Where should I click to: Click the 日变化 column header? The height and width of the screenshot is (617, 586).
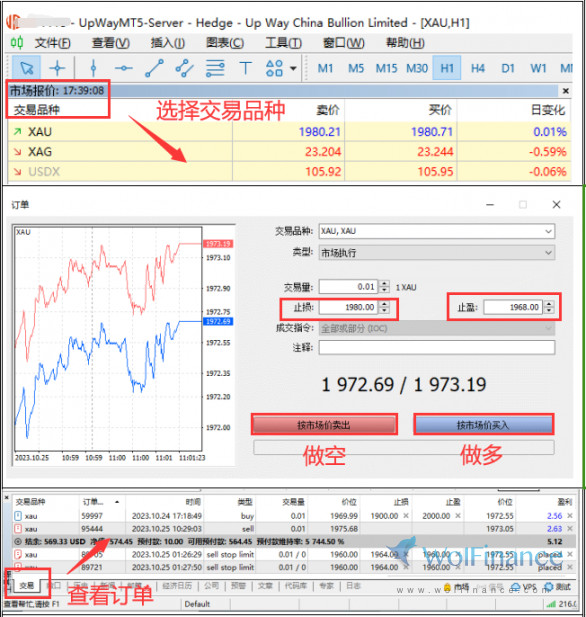(x=548, y=110)
